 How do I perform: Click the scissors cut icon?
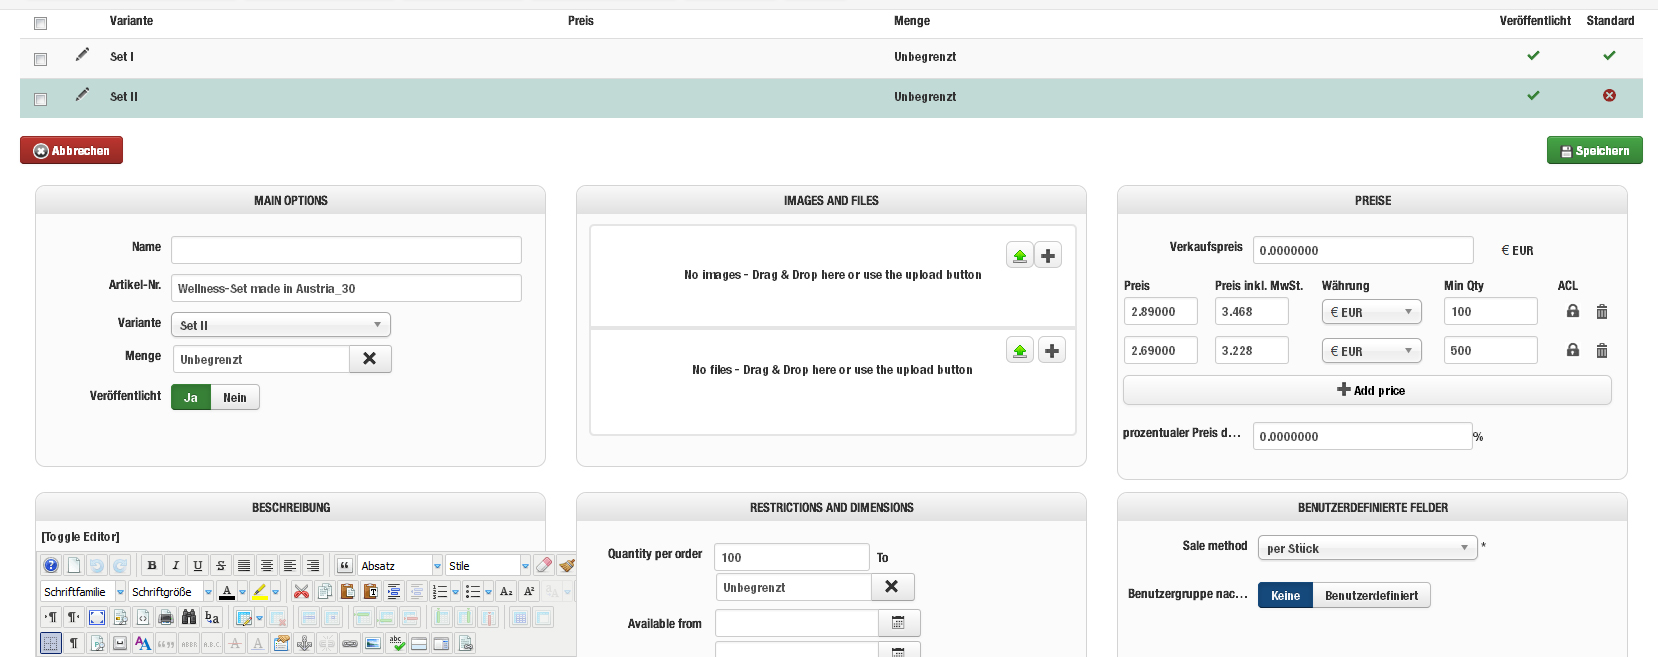pos(301,591)
